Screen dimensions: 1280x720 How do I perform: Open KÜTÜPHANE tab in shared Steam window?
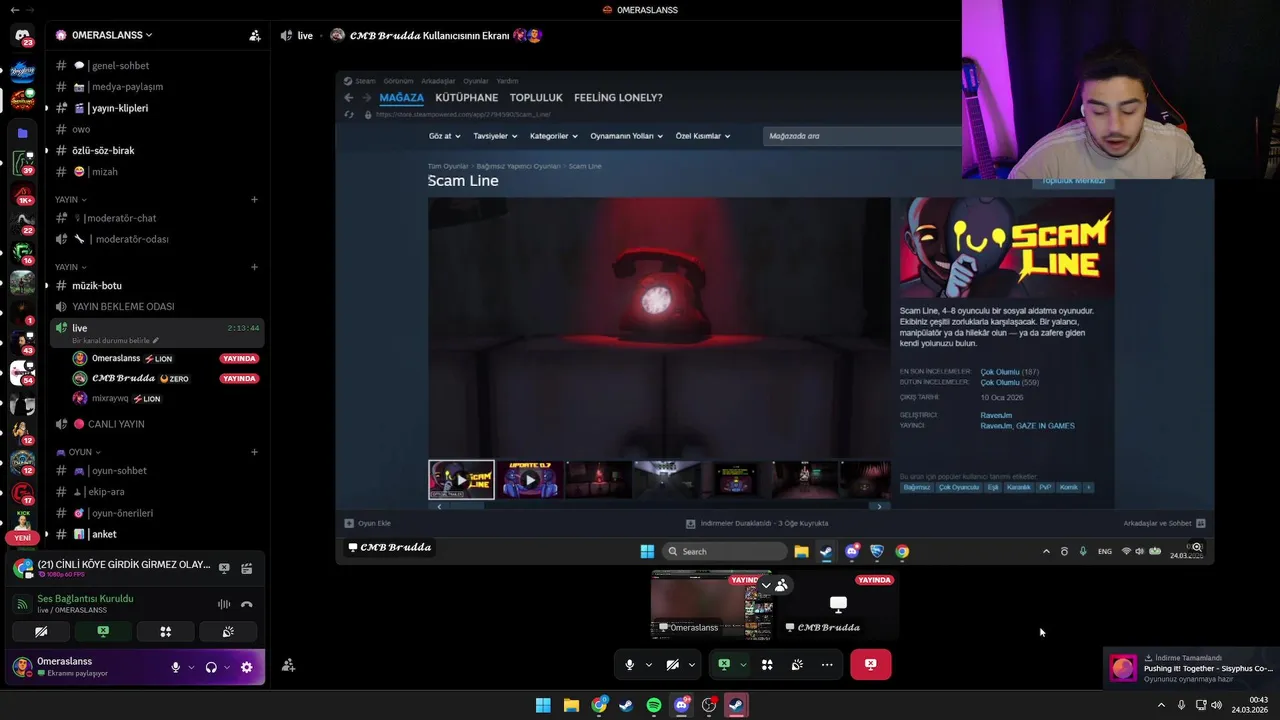(x=467, y=98)
